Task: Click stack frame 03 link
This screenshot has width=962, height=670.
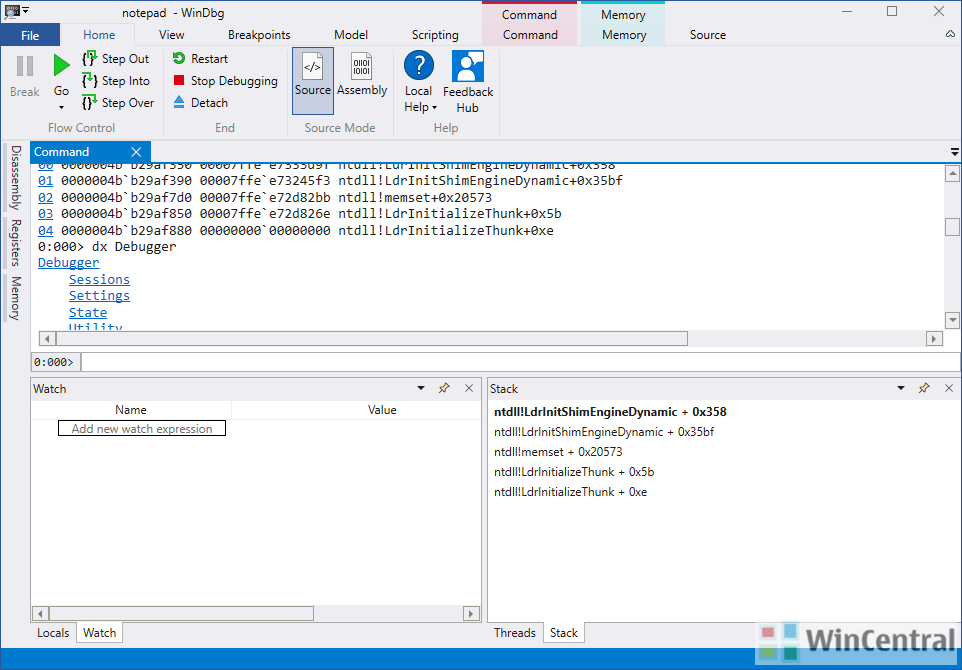Action: pos(45,214)
